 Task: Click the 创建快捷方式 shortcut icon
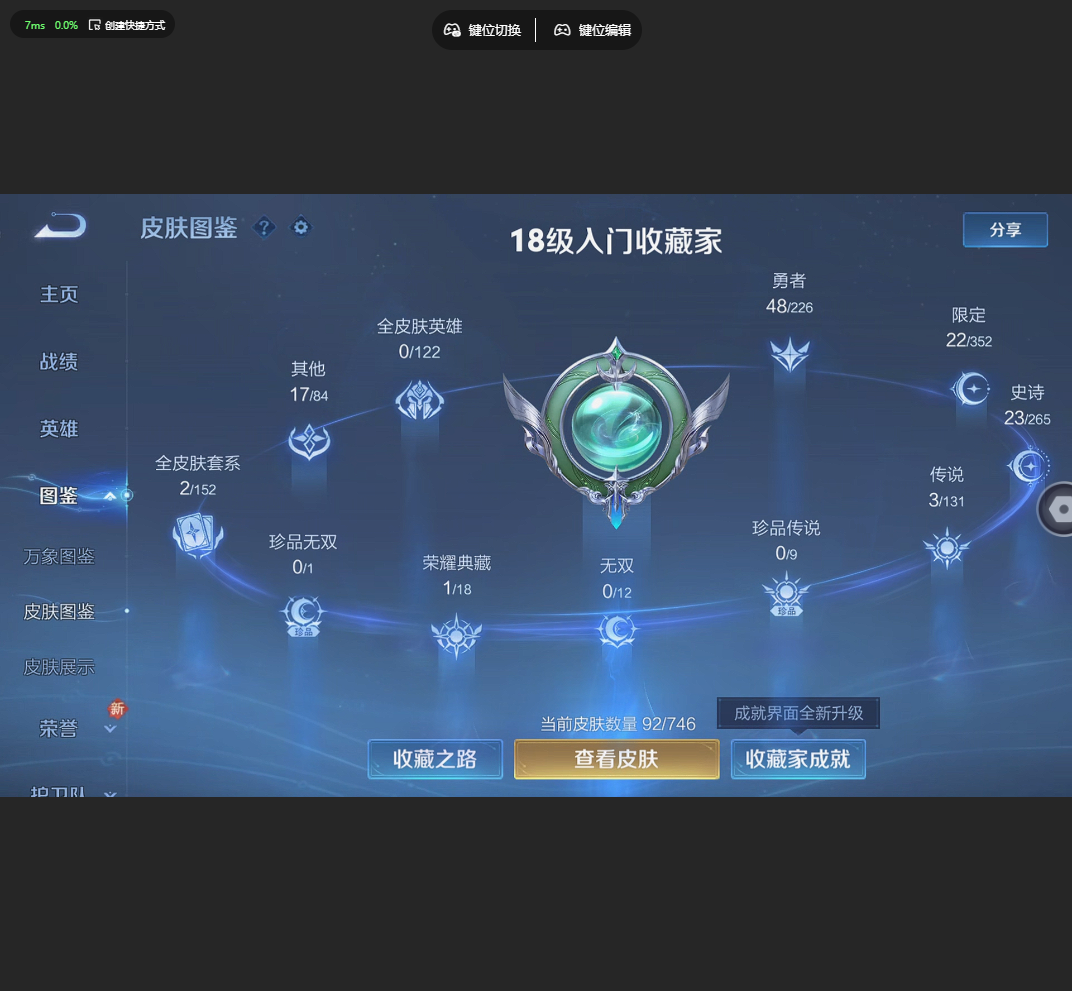(x=95, y=25)
